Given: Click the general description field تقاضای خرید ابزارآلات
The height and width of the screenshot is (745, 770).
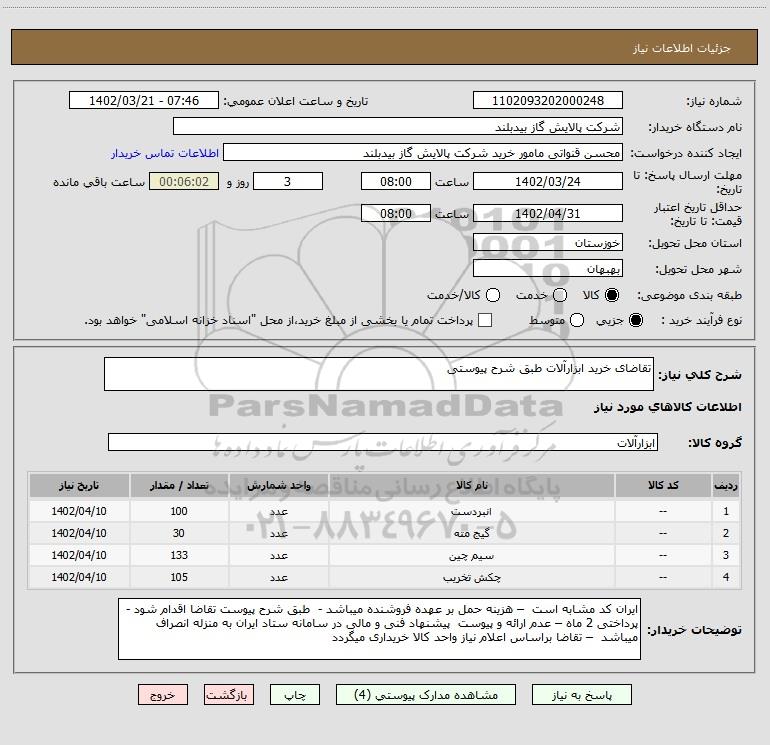Looking at the screenshot, I should pyautogui.click(x=379, y=374).
